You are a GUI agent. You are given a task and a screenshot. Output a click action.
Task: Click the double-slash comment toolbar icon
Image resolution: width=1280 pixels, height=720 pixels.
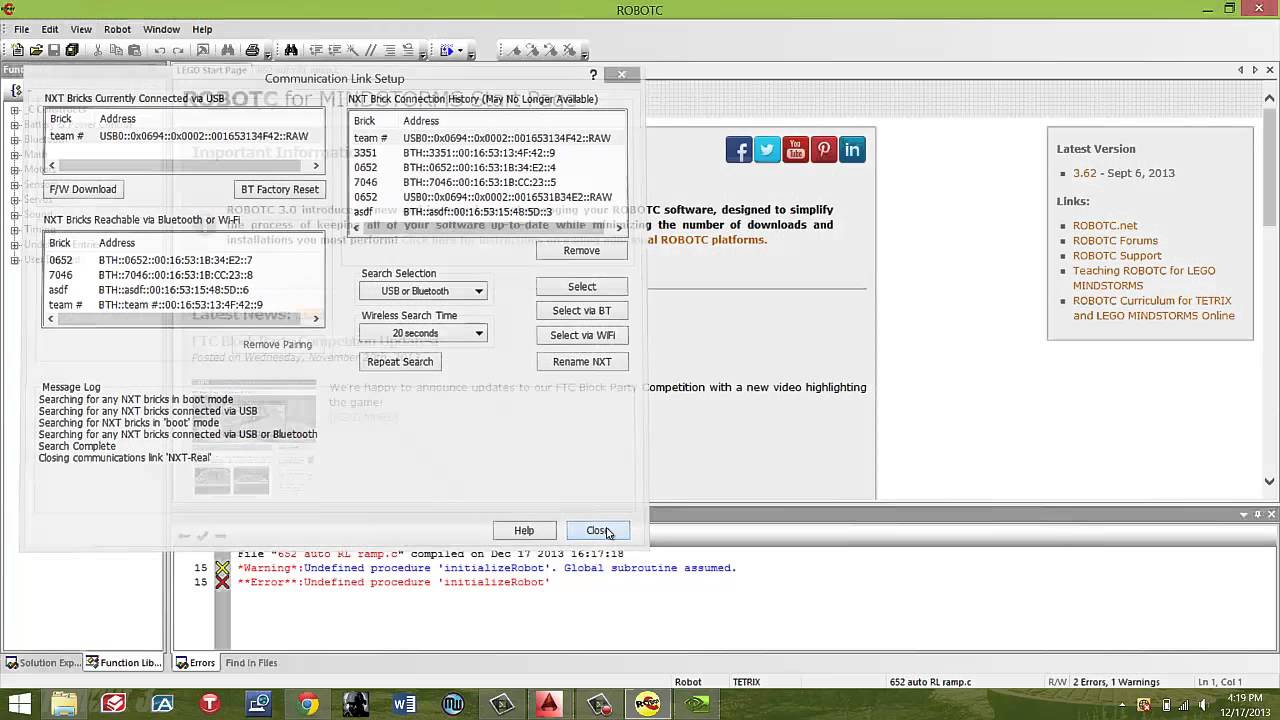tap(371, 50)
